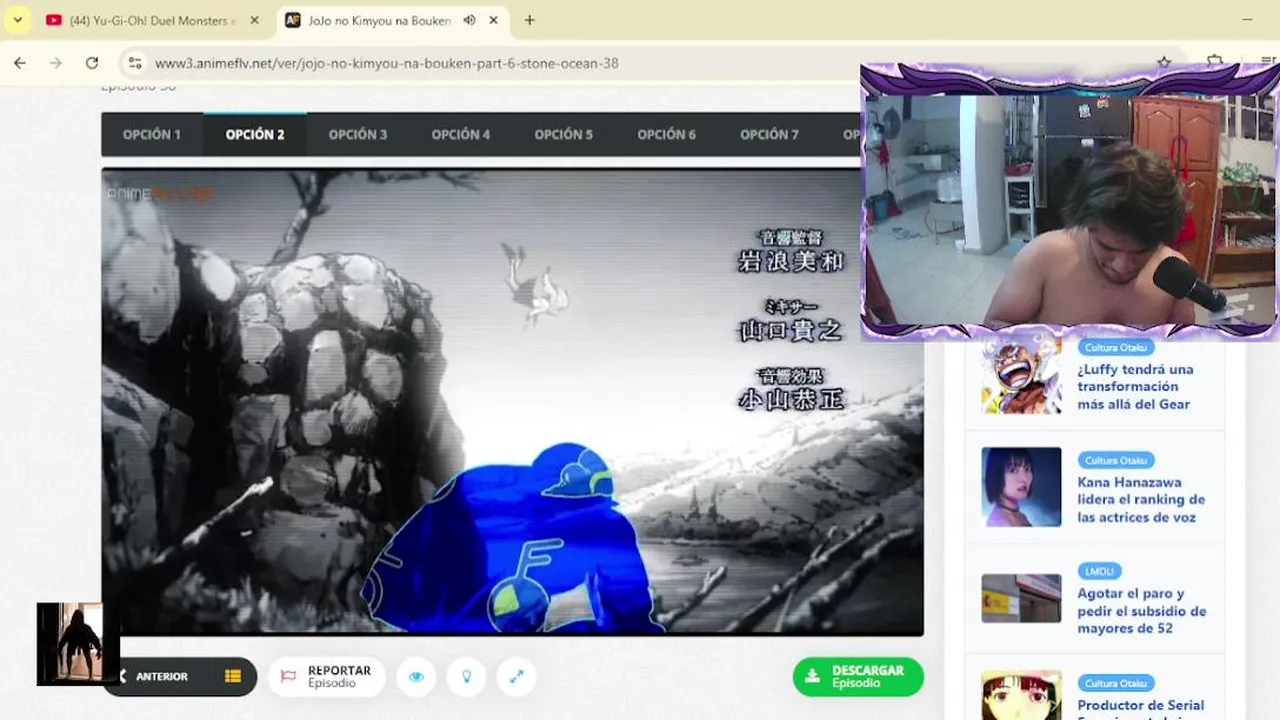The width and height of the screenshot is (1280, 720).
Task: Select OPCIÓN 6 video server
Action: tap(666, 134)
